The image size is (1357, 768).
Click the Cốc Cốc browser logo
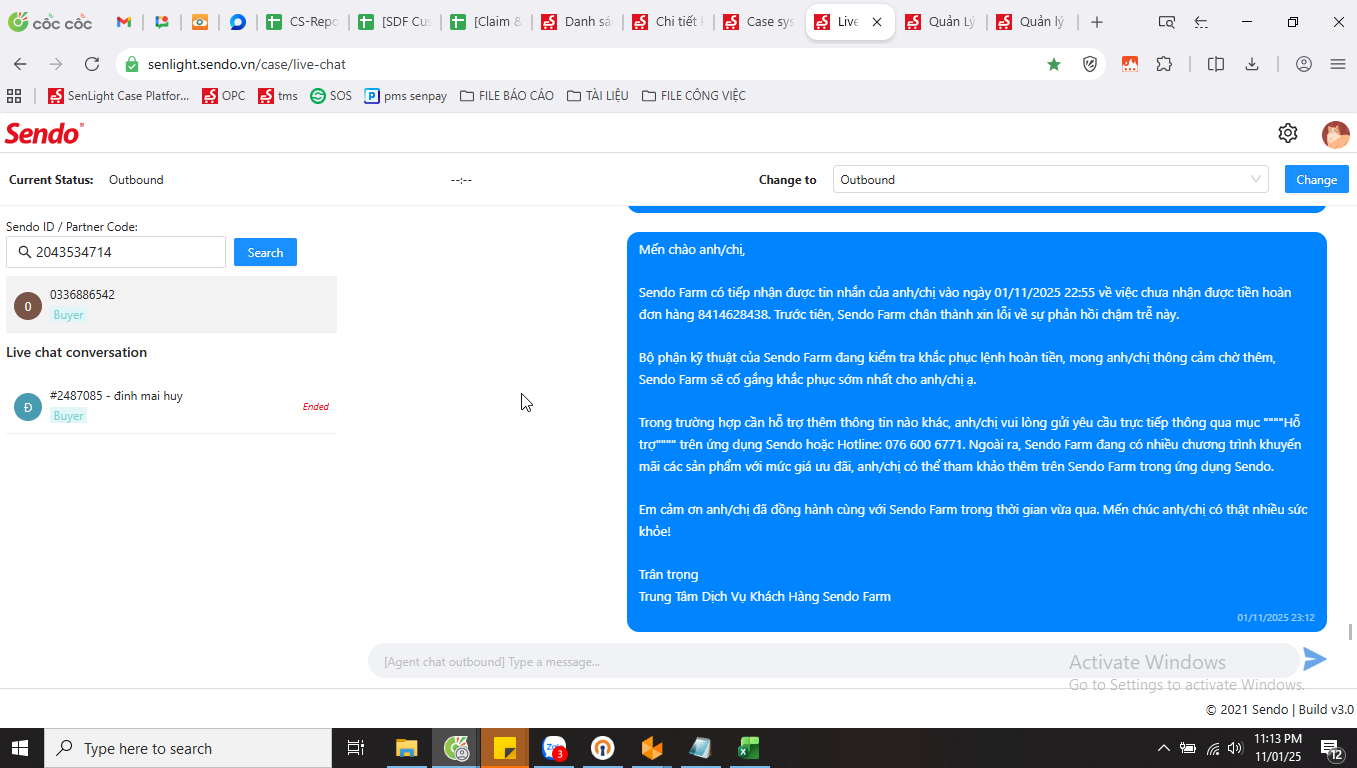[x=50, y=22]
